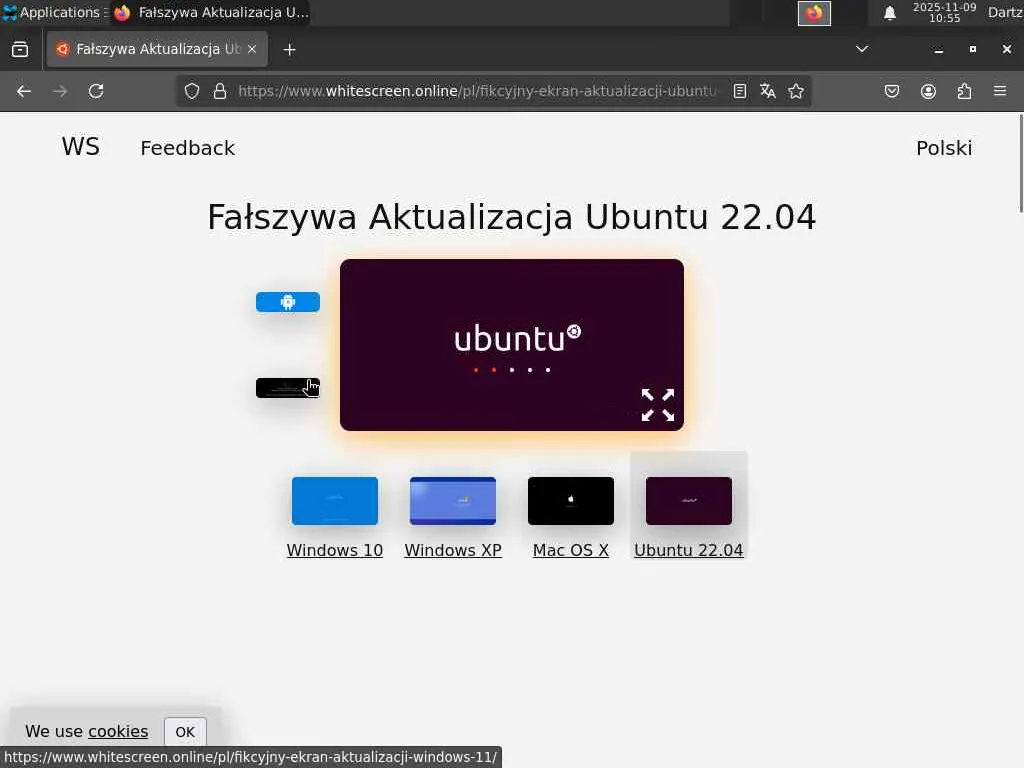Translate this page icon
This screenshot has height=768, width=1024.
pyautogui.click(x=767, y=91)
